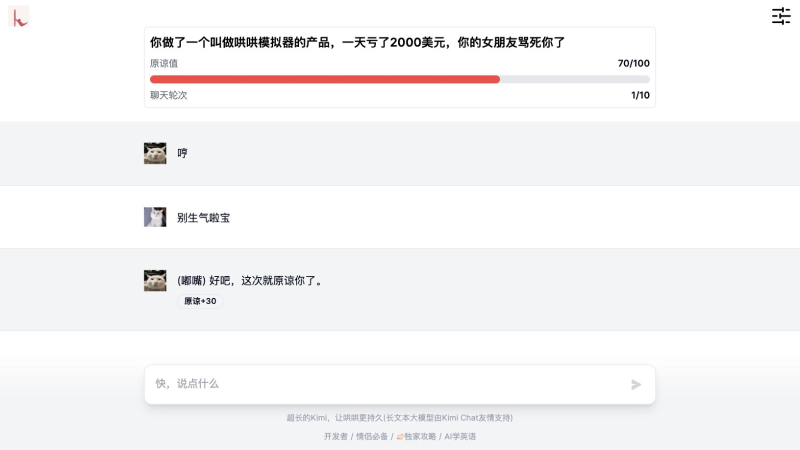800x450 pixels.
Task: Click the avatar beside the 好吧 reply
Action: point(155,280)
